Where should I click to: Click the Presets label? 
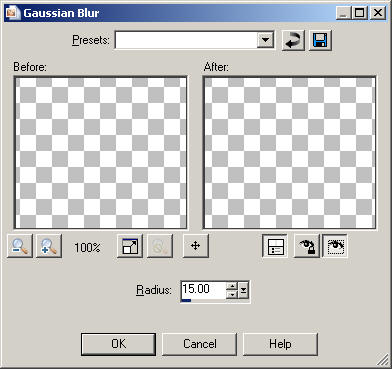point(91,40)
